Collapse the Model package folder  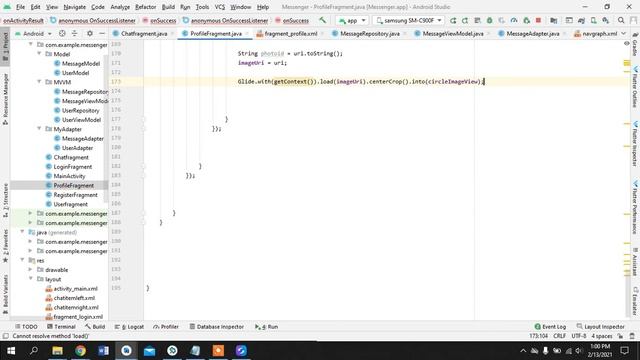39,54
